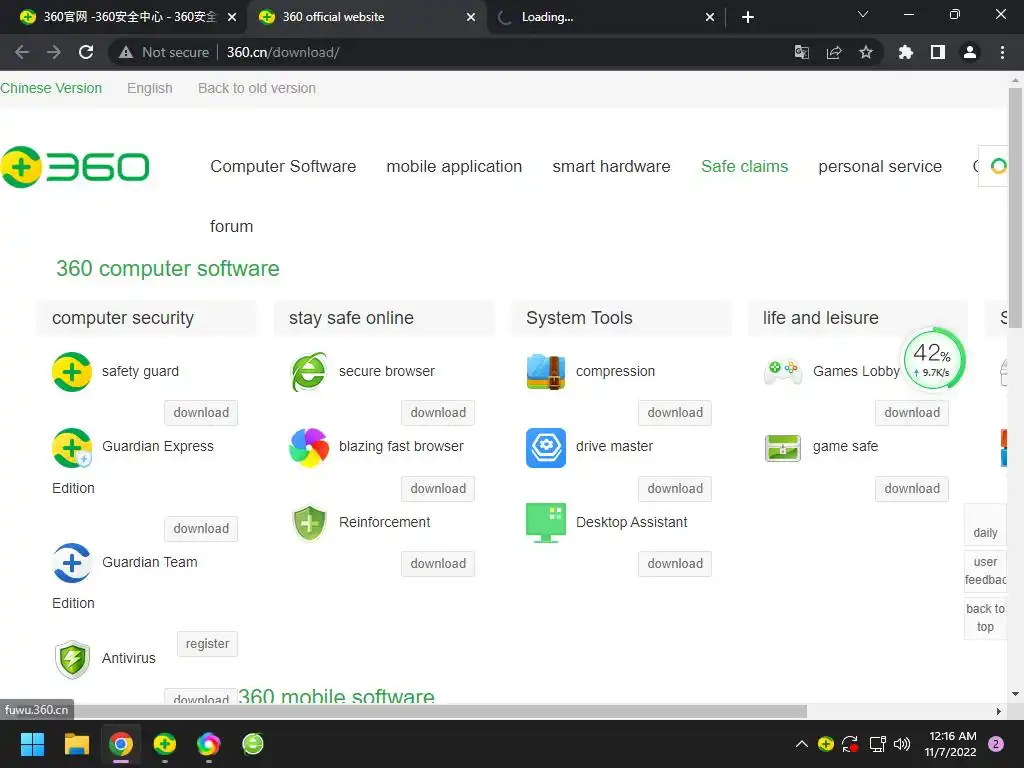Click the Reinforcement shield icon
Screen dimensions: 1024x768
pos(309,522)
